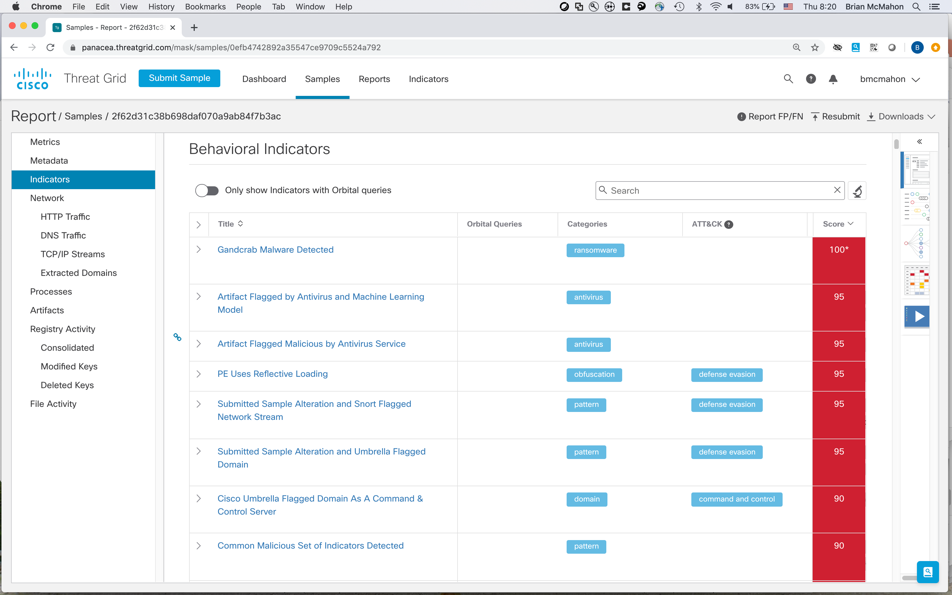This screenshot has width=952, height=595.
Task: Collapse the right panel with double-chevron icon
Action: click(920, 142)
